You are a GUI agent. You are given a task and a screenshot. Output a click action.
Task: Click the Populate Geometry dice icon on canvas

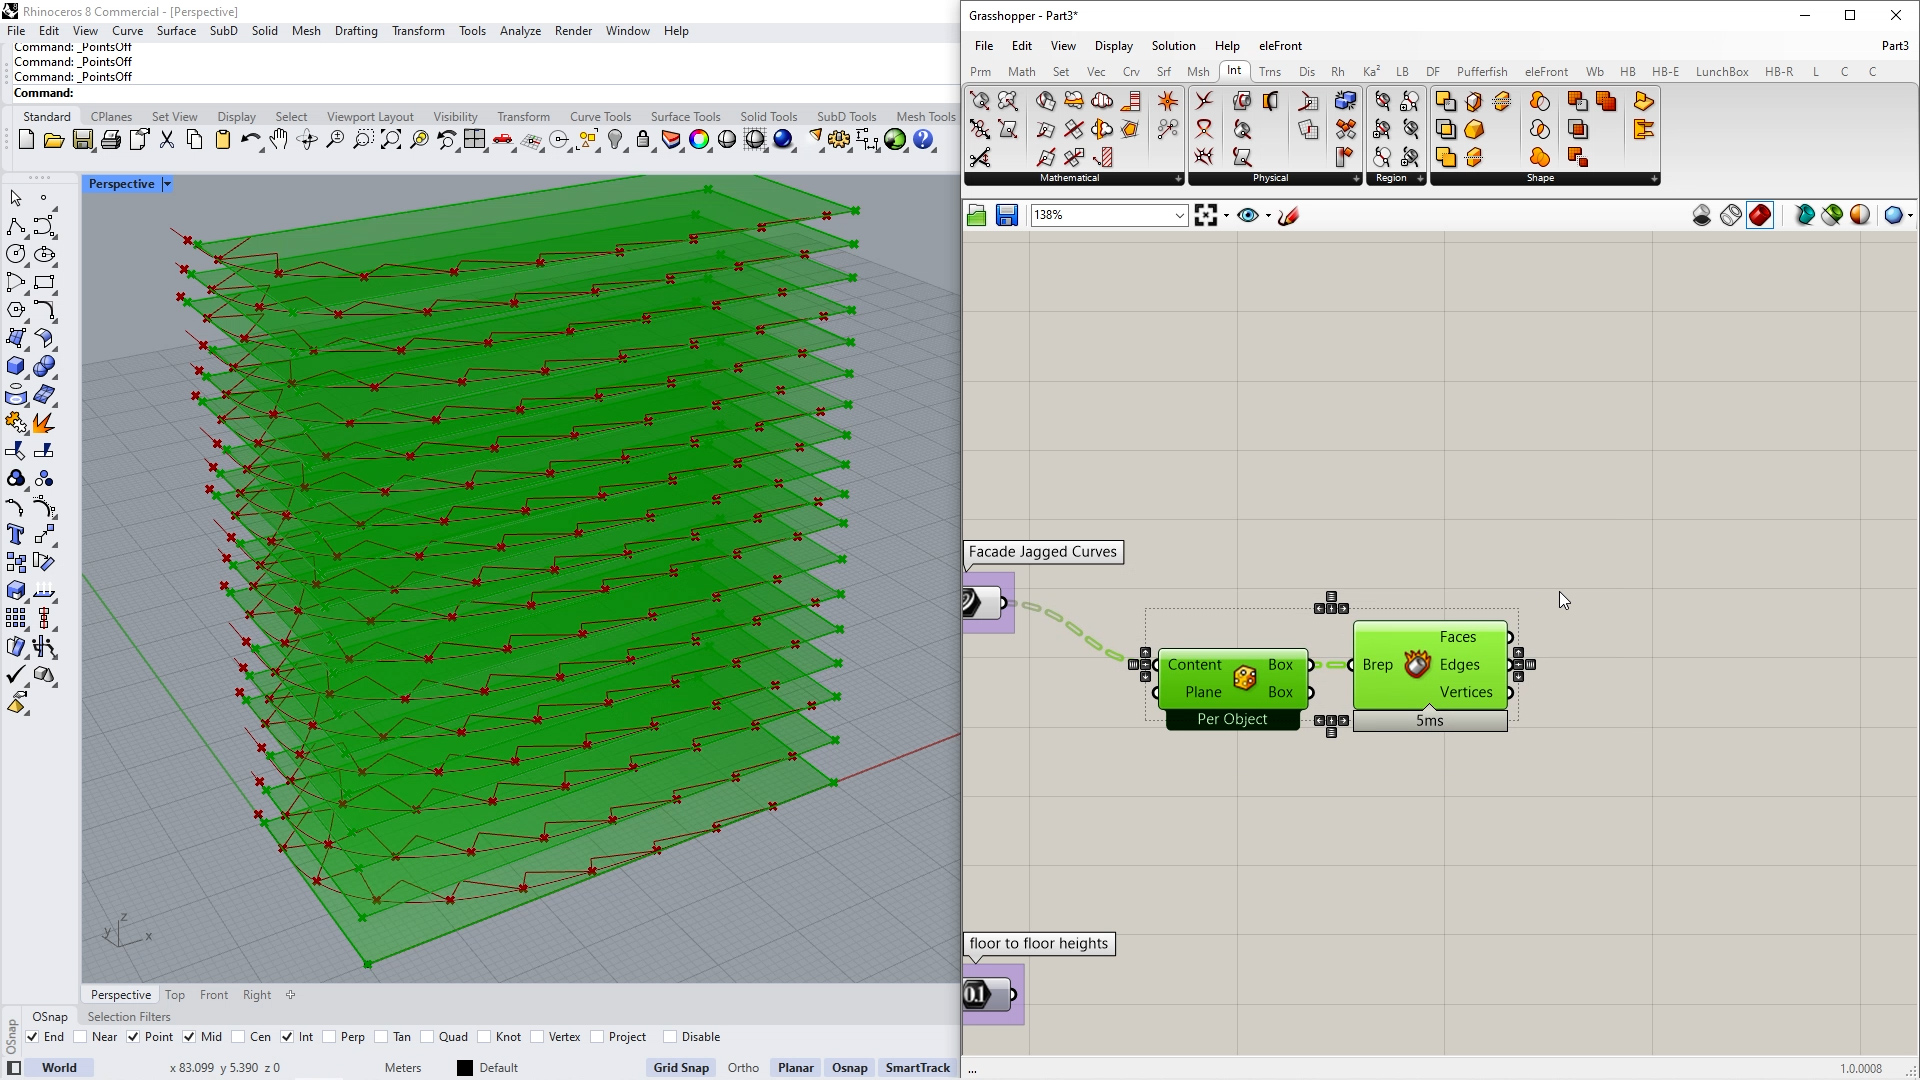click(1243, 678)
